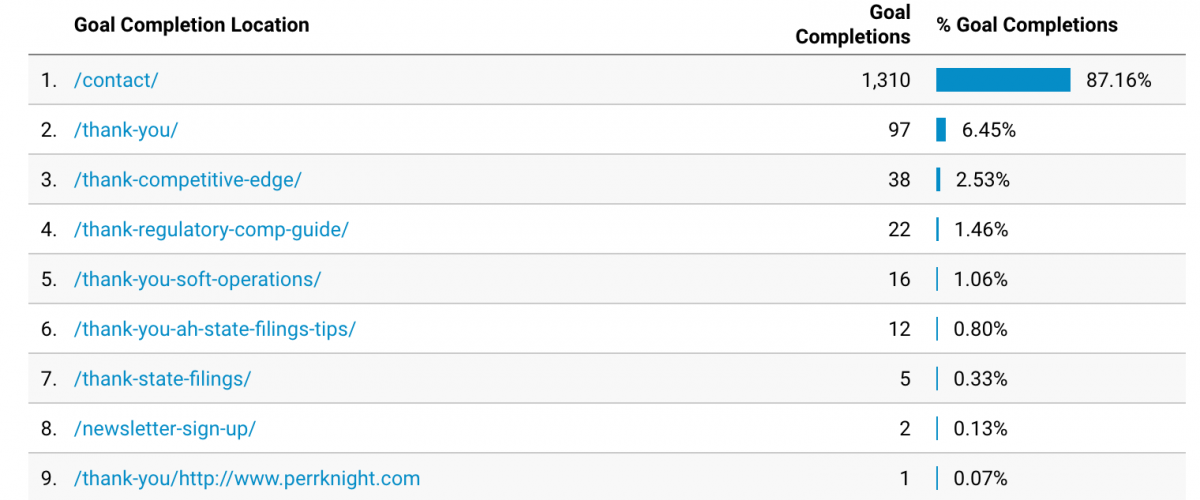The width and height of the screenshot is (1200, 500).
Task: Open the /thank-state-filings/ link
Action: click(163, 380)
